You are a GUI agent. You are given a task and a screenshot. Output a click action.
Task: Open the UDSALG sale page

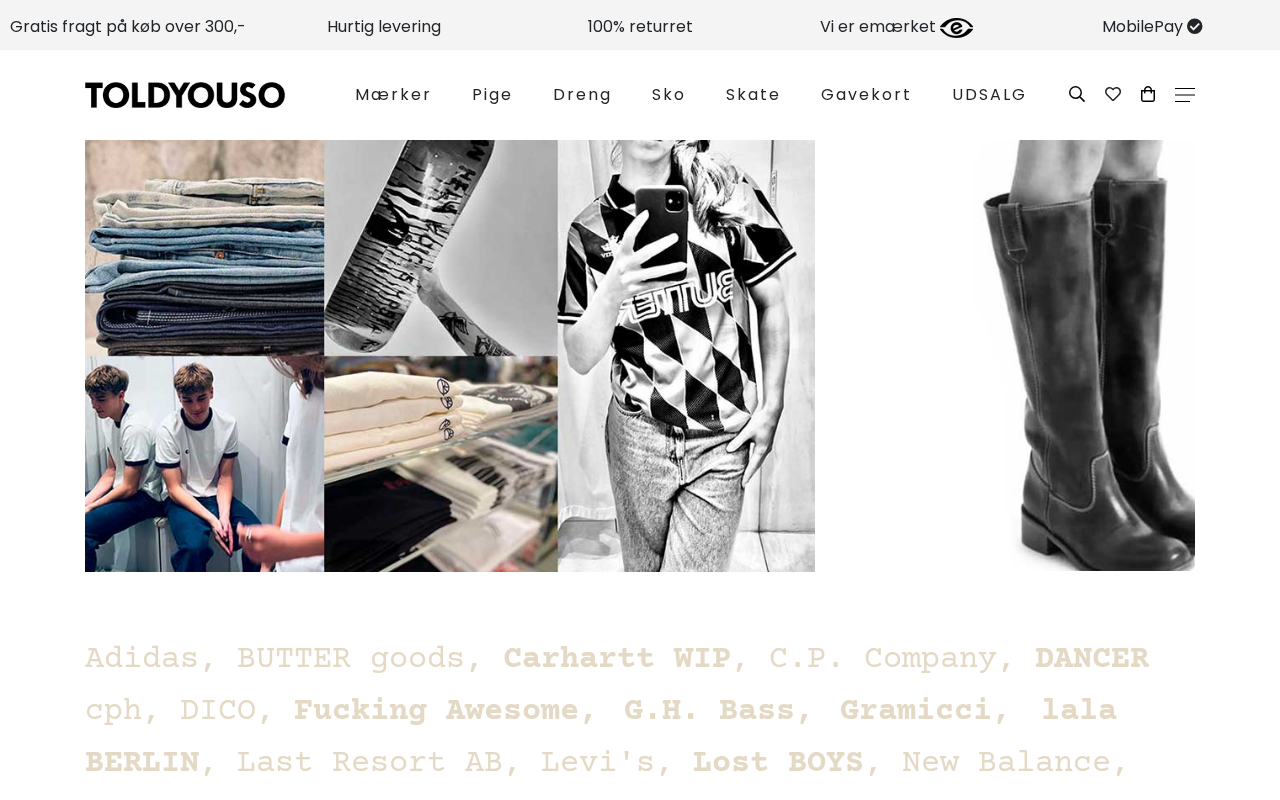pyautogui.click(x=989, y=94)
